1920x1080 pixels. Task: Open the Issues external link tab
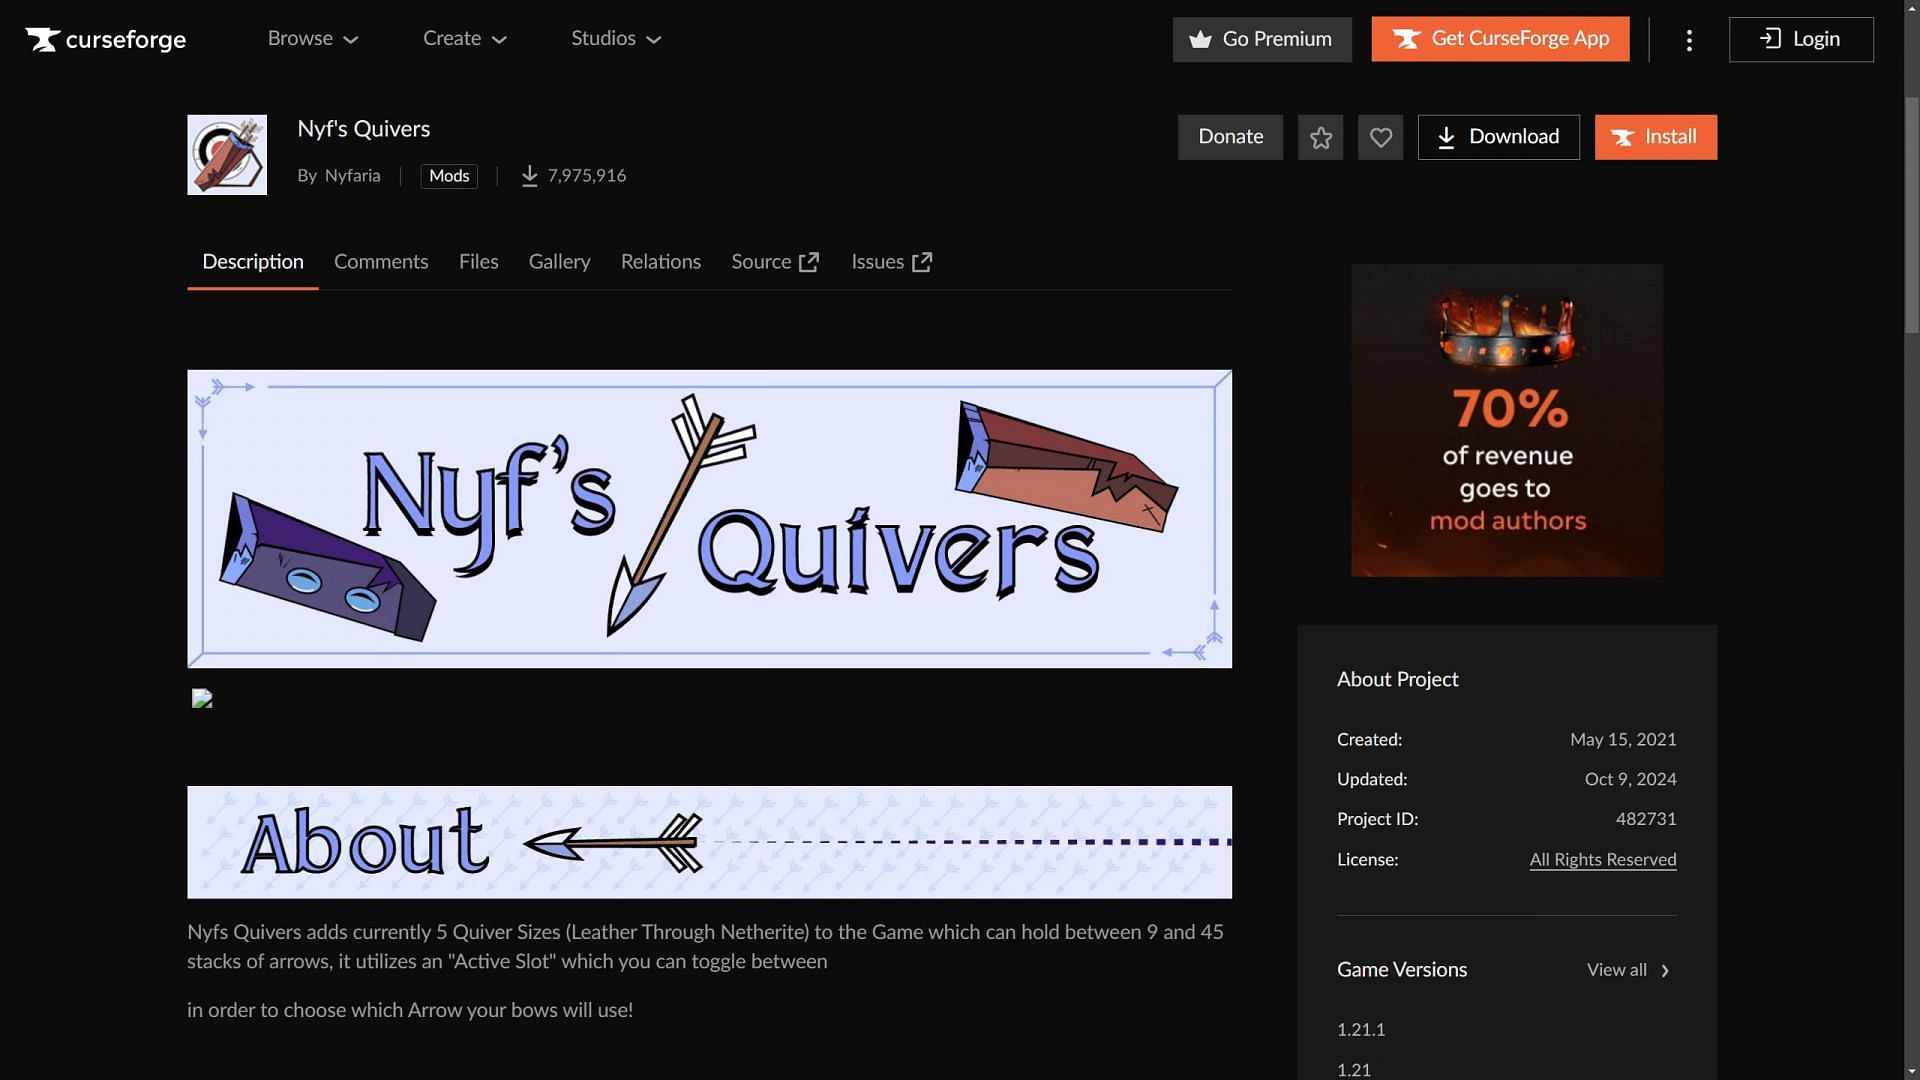coord(891,262)
